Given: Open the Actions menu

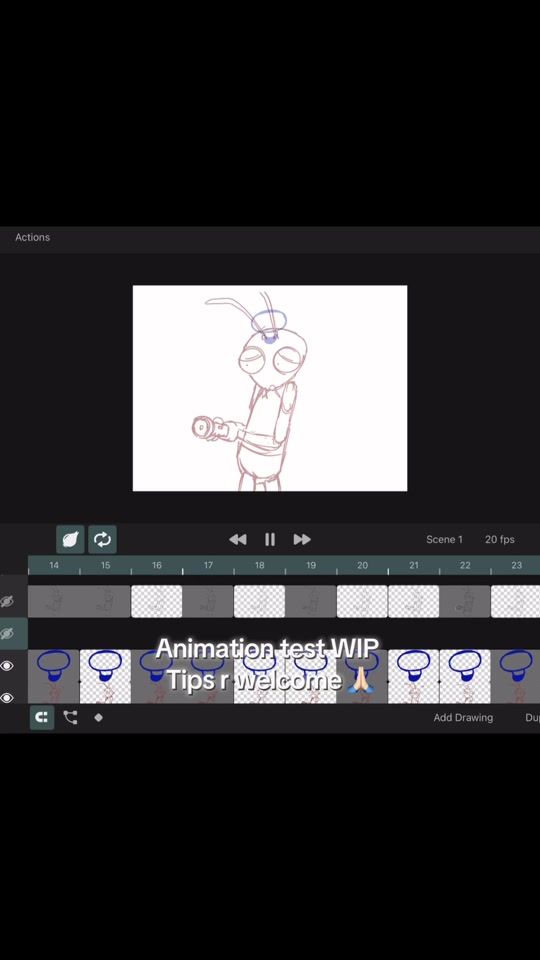Looking at the screenshot, I should (x=32, y=237).
